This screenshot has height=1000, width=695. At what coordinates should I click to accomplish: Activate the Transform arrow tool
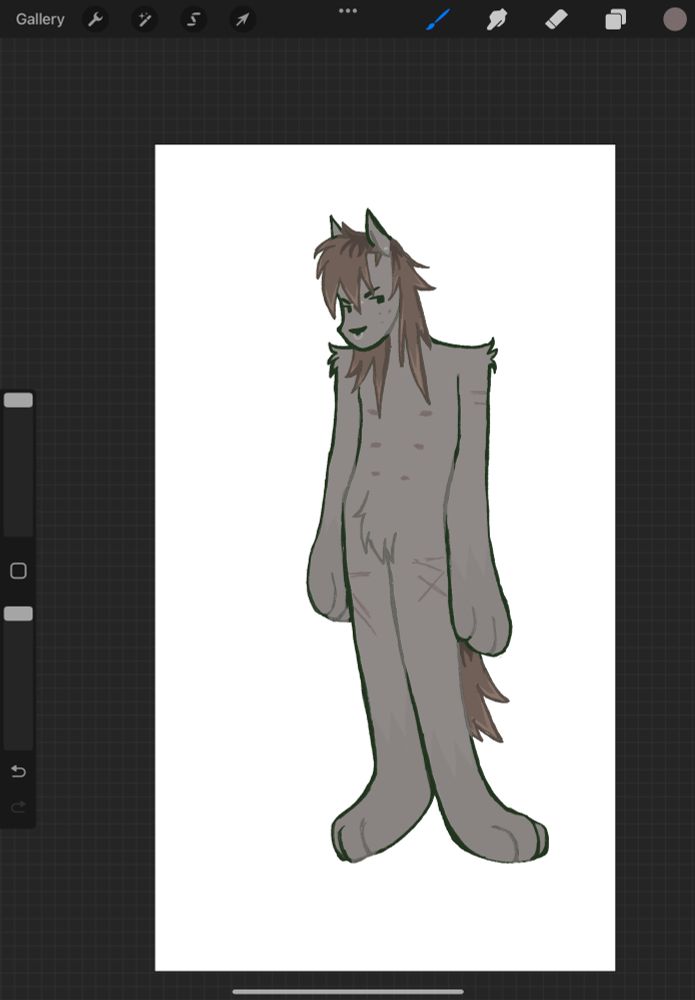242,20
